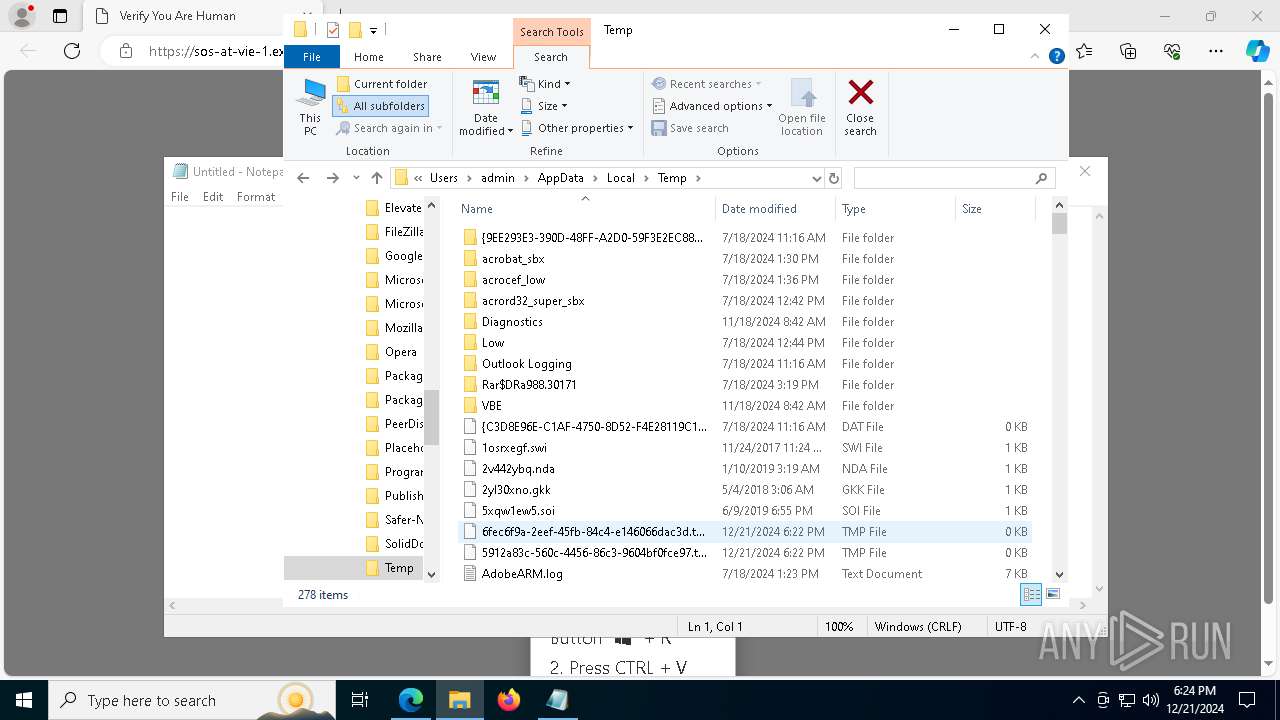This screenshot has height=720, width=1280.
Task: Open Notepad Edit menu
Action: click(213, 197)
